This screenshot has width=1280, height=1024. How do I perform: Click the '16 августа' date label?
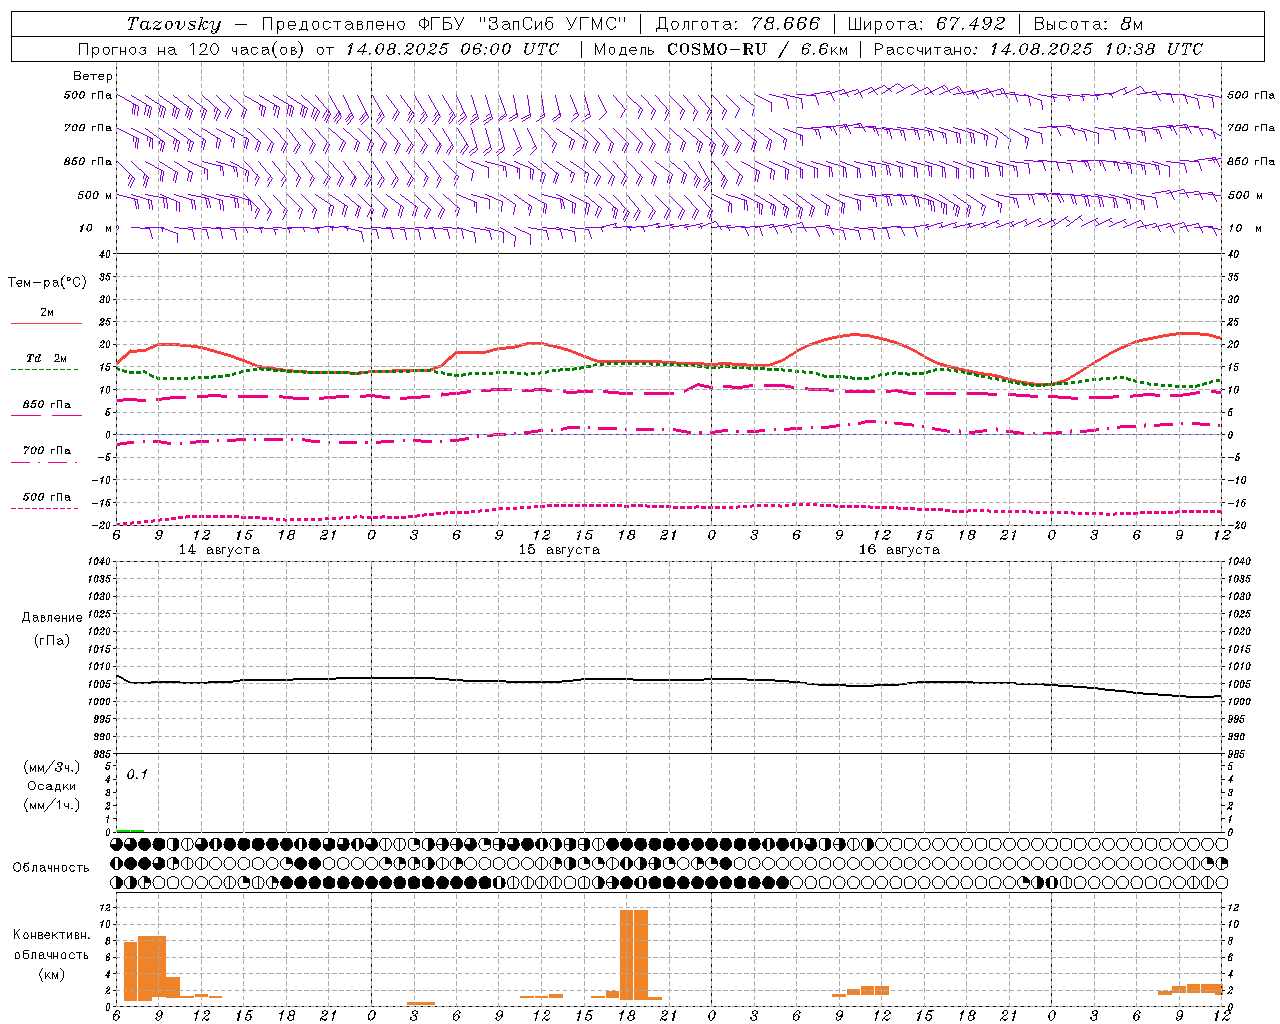coord(899,550)
